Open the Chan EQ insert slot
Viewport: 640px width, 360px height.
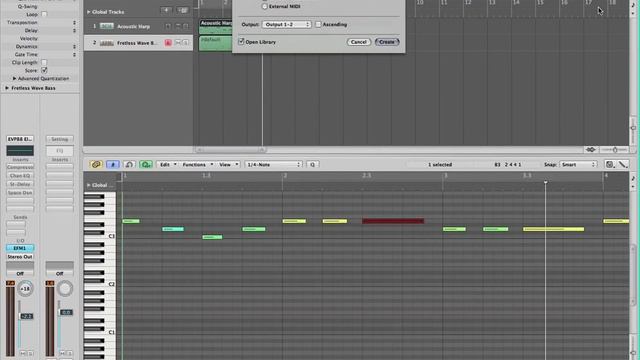click(20, 176)
